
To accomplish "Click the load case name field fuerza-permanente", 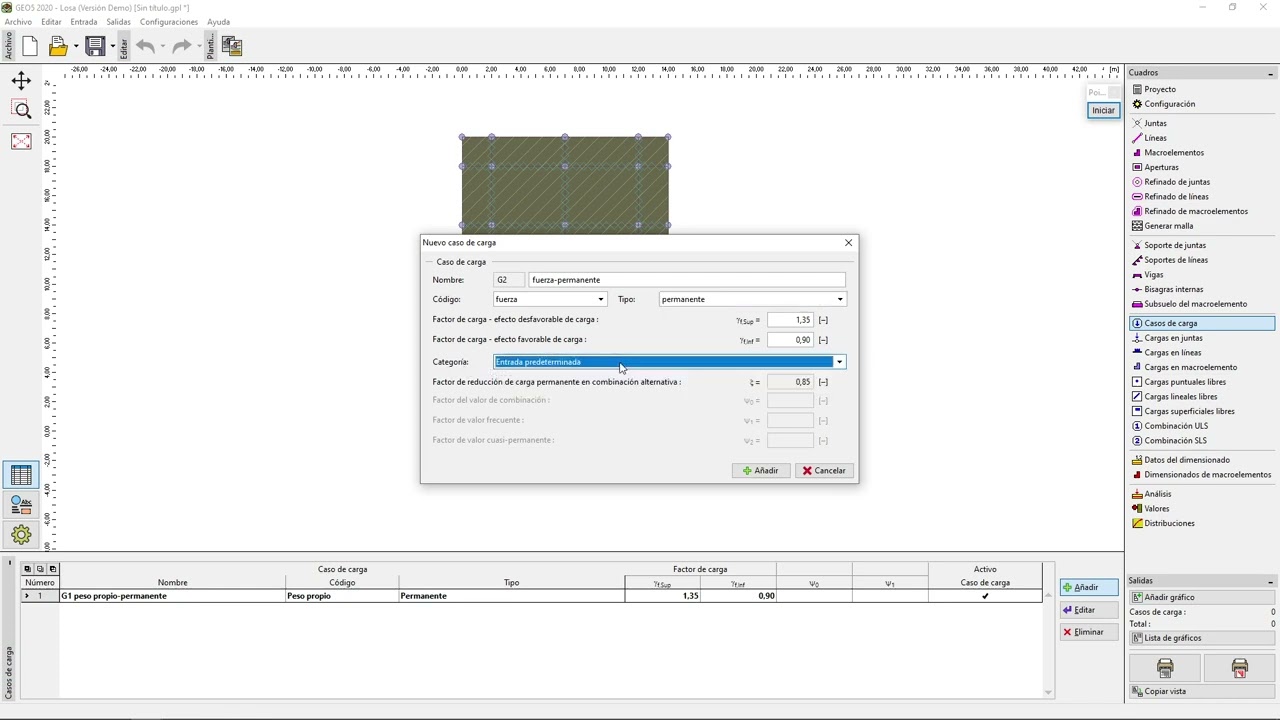I will tap(687, 280).
